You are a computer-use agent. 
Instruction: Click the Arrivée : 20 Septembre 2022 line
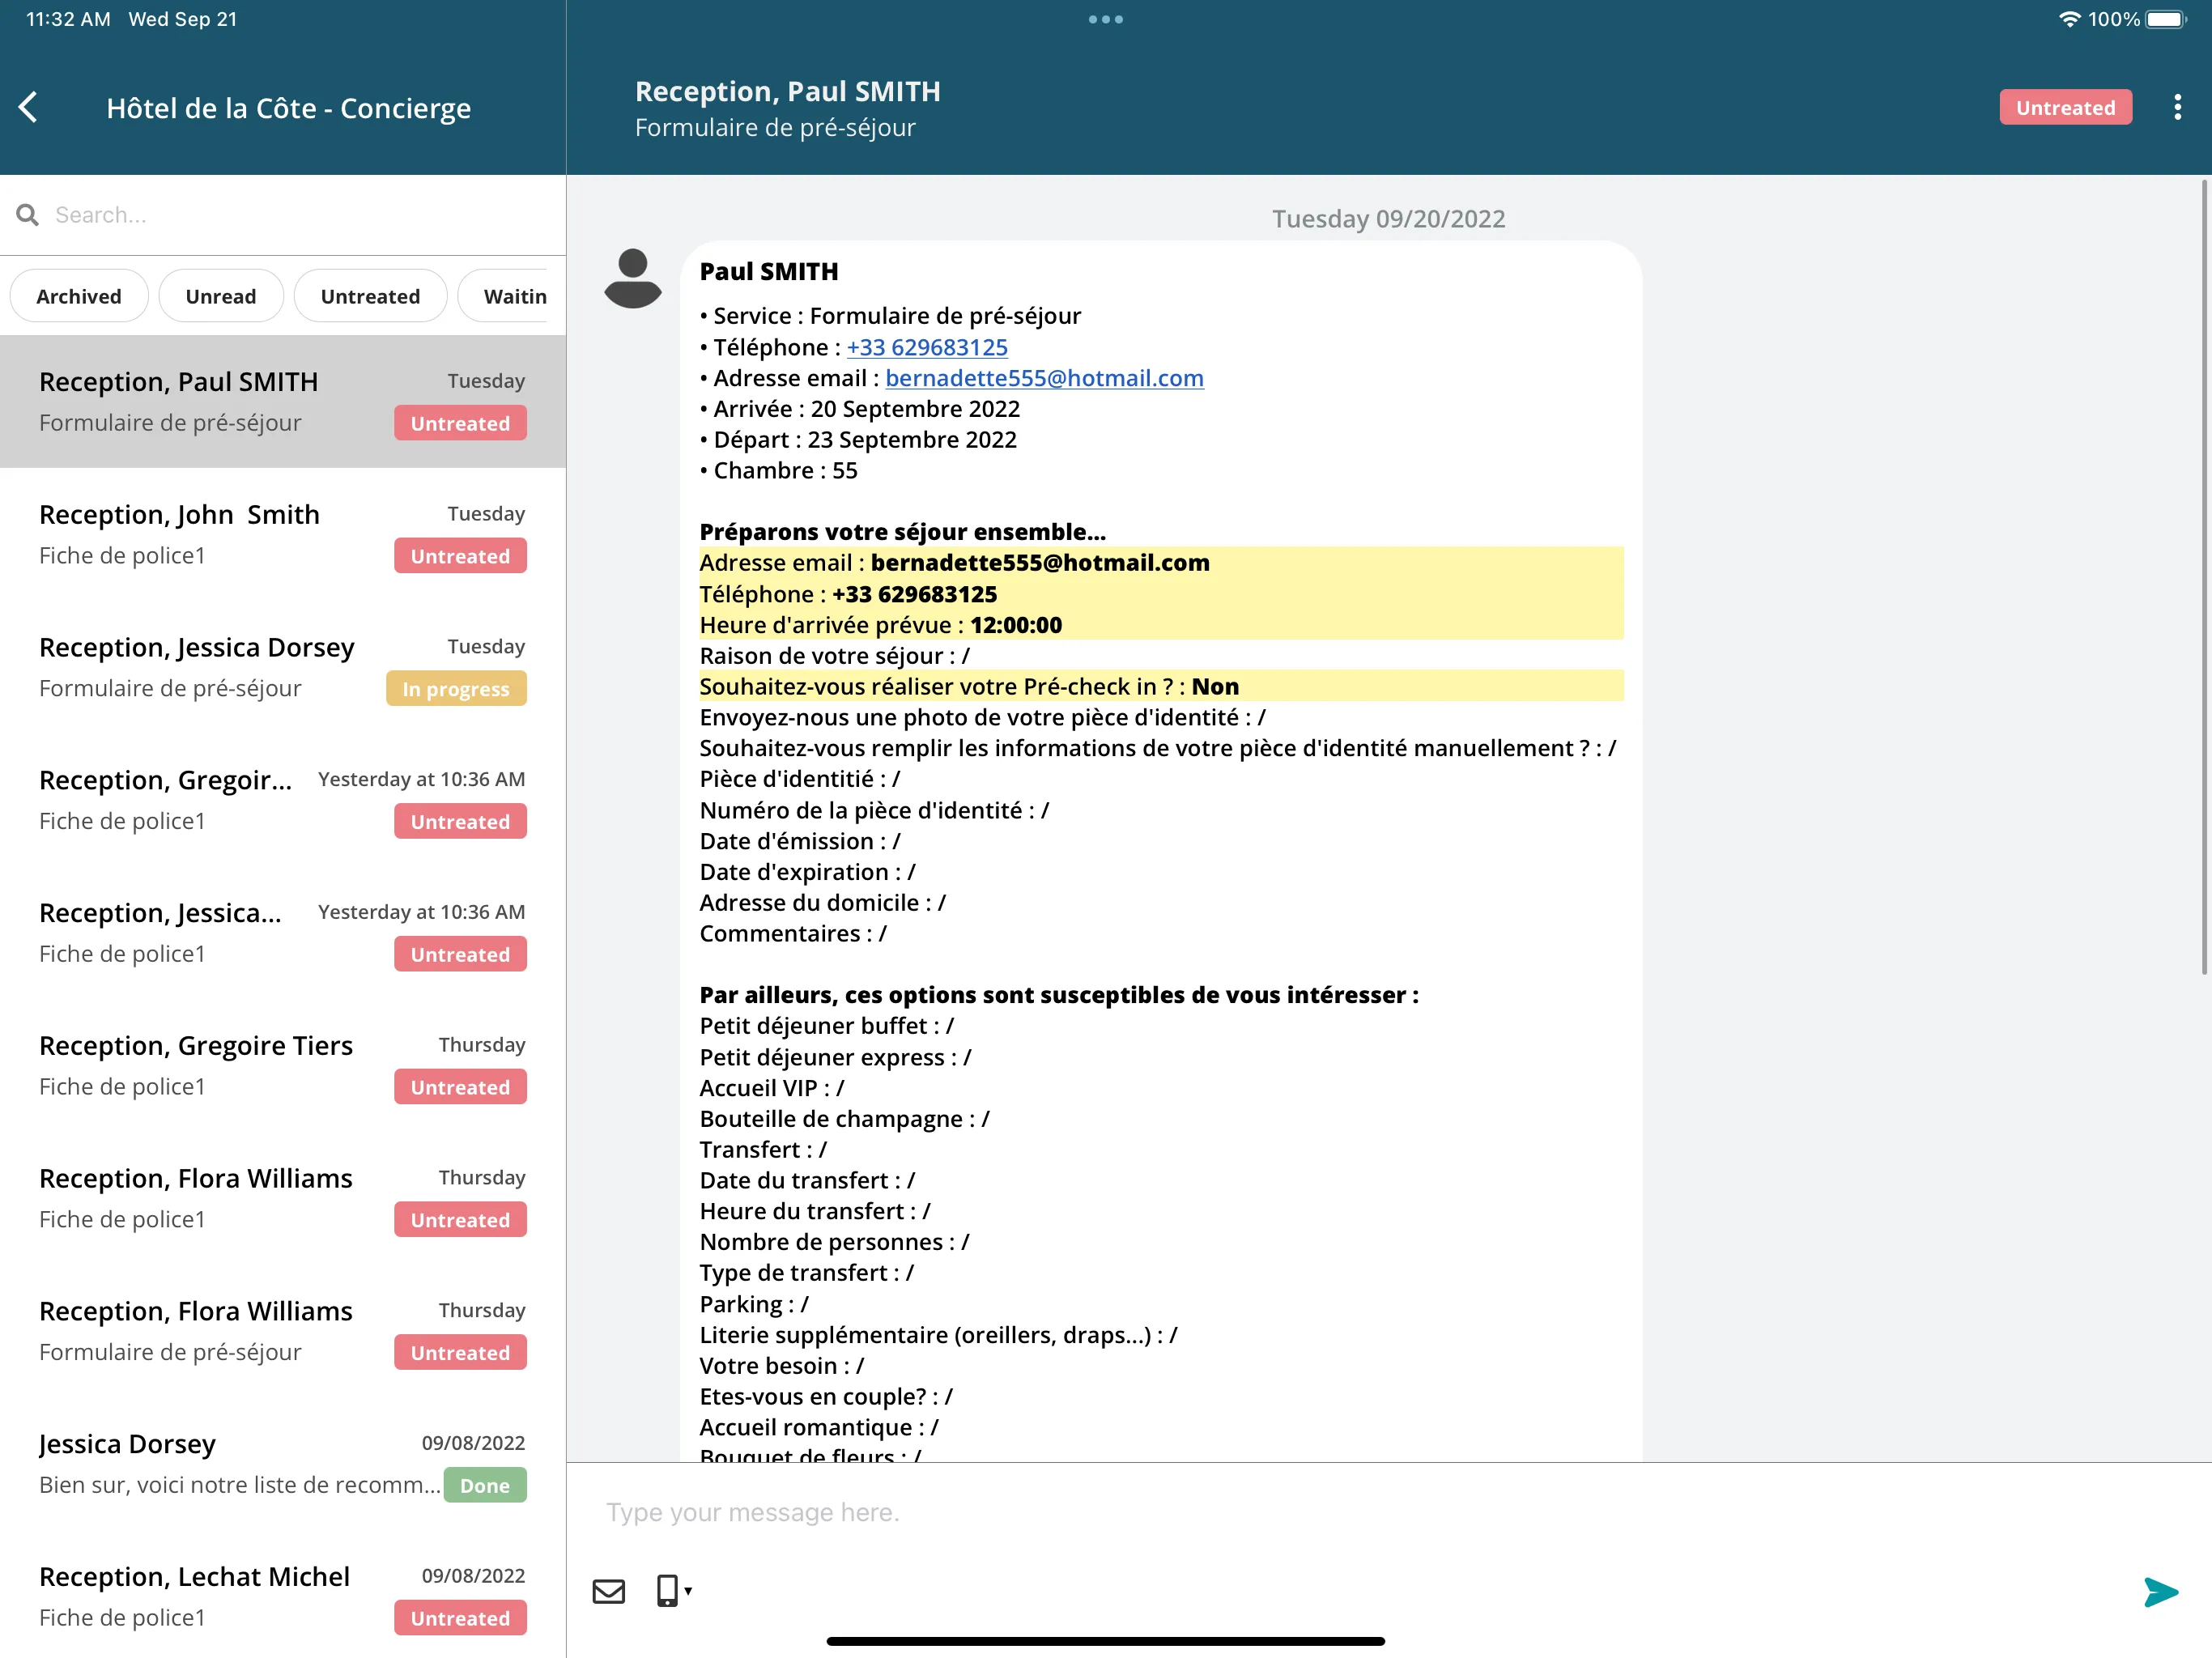(860, 409)
